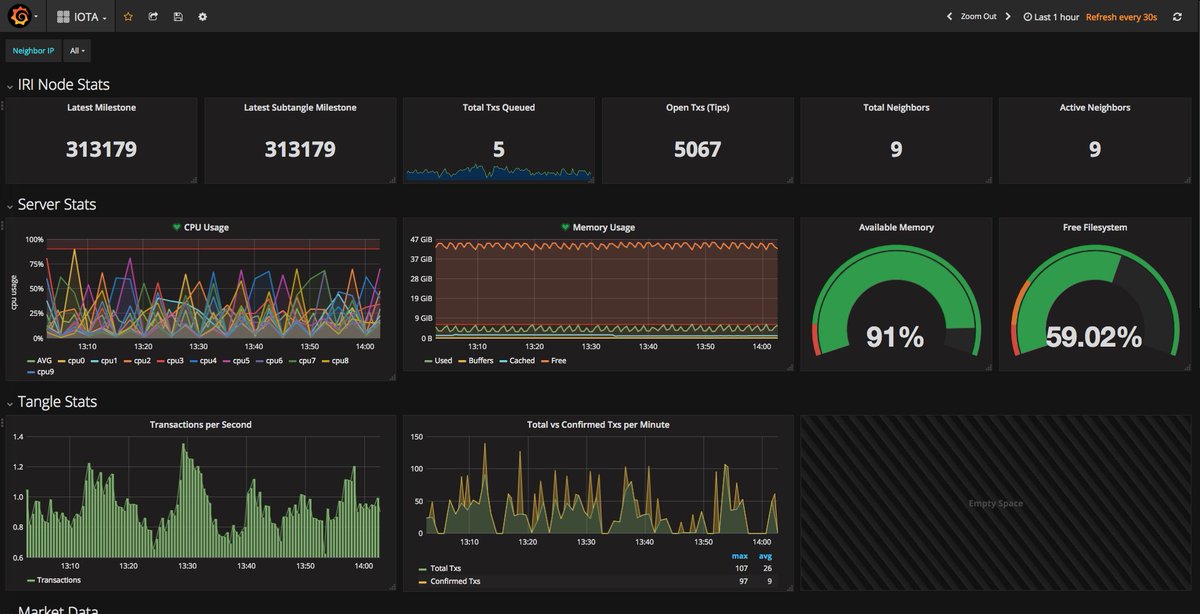Open the Last 1 hour time picker
Viewport: 1200px width, 614px height.
point(1051,17)
